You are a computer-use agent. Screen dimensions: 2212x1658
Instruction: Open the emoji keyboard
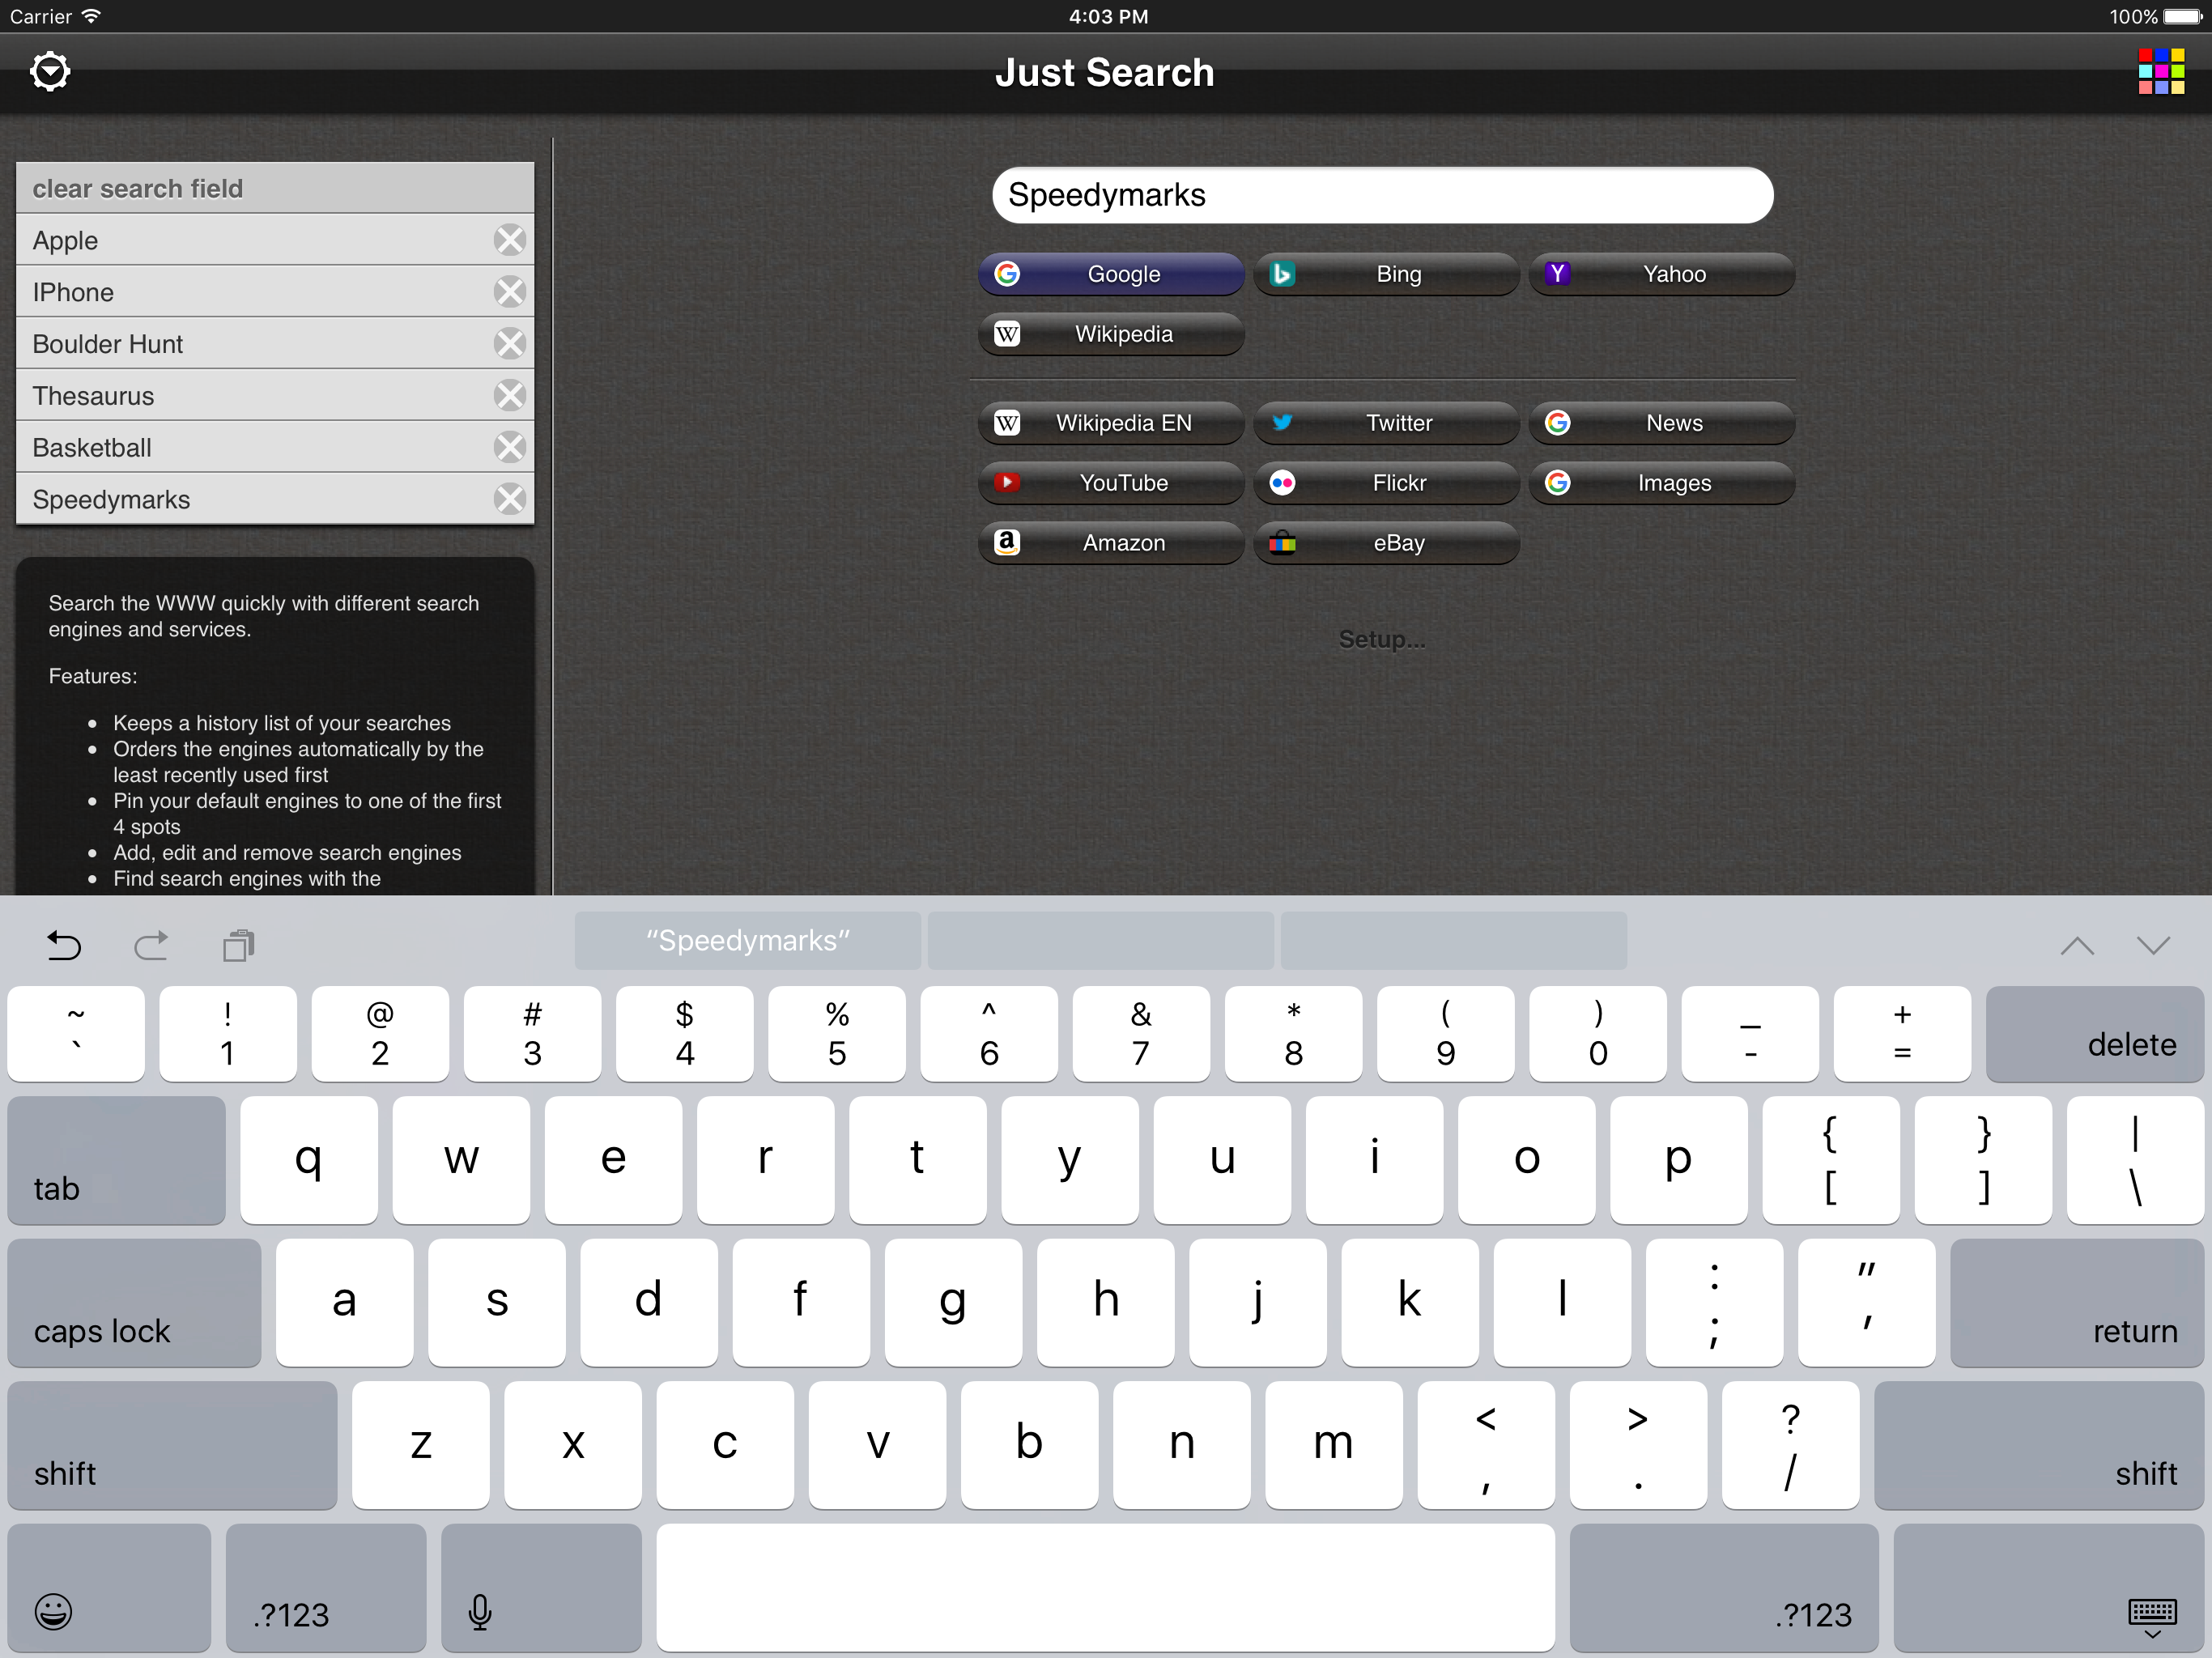(109, 1588)
